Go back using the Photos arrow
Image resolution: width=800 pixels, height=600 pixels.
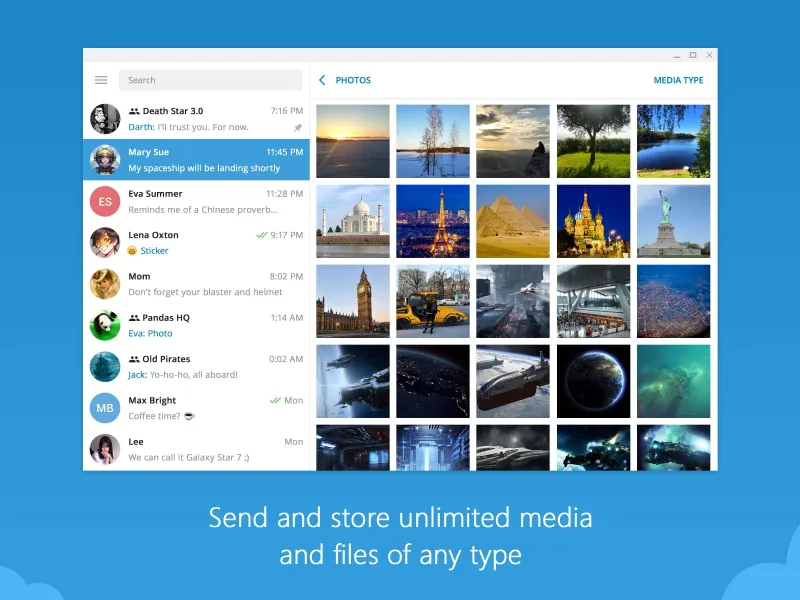click(322, 80)
